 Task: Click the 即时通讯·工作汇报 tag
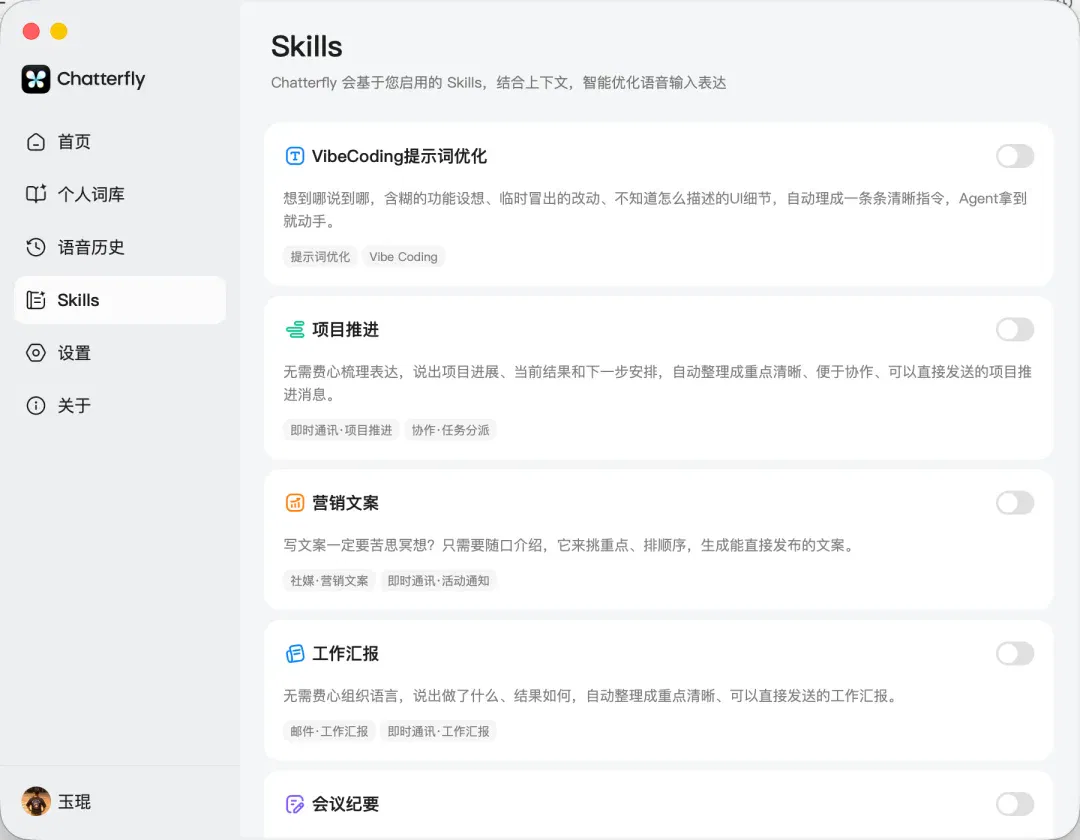(438, 731)
